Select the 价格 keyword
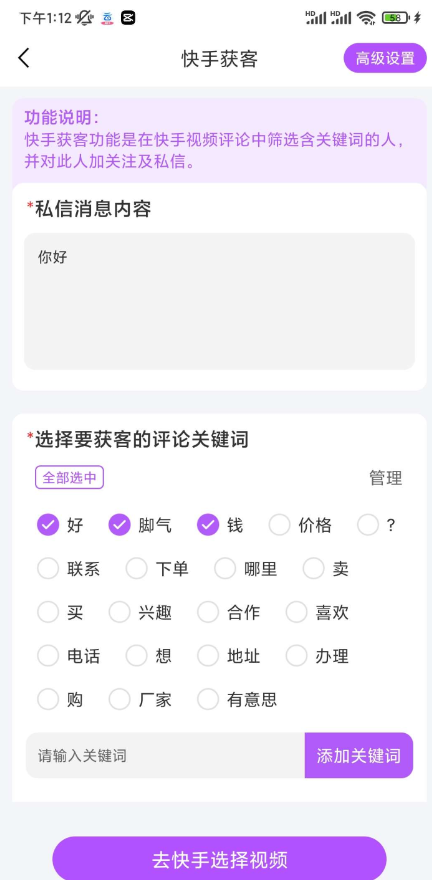The image size is (432, 880). pyautogui.click(x=279, y=525)
